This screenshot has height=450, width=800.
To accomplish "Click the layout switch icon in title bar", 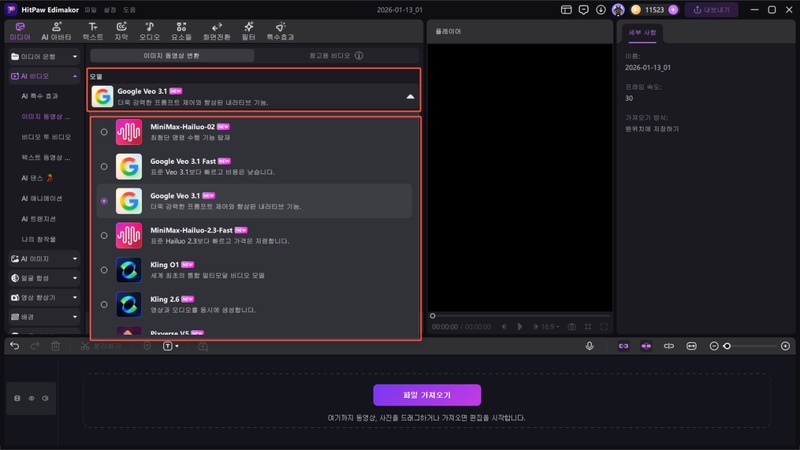I will tap(566, 10).
